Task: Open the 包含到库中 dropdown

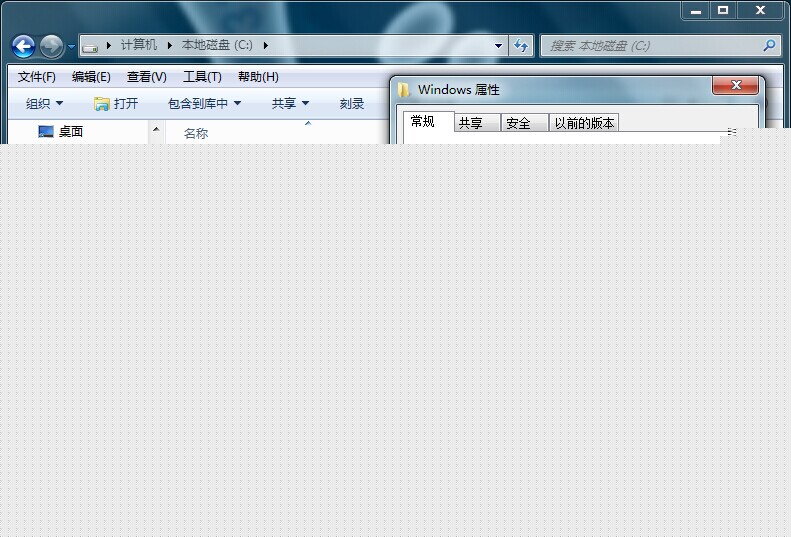Action: point(204,103)
